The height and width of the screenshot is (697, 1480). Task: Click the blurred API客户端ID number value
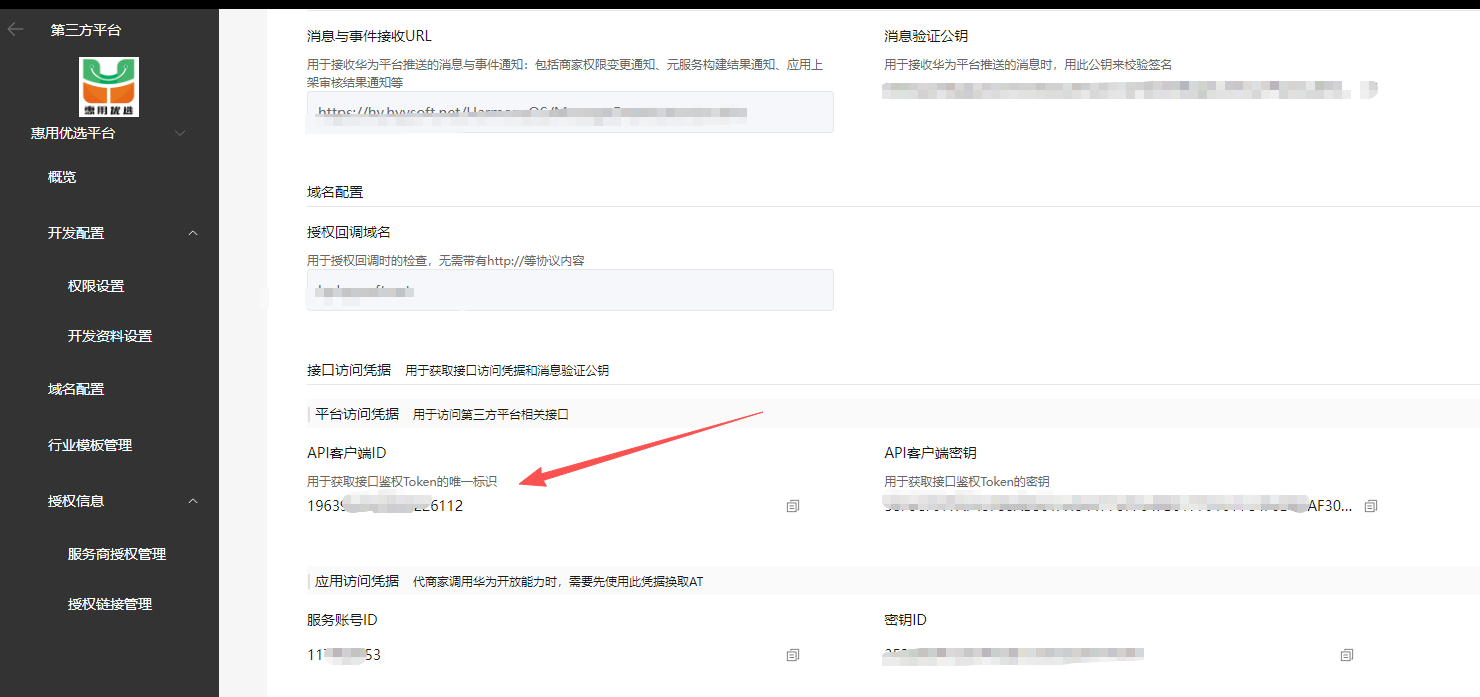(385, 506)
